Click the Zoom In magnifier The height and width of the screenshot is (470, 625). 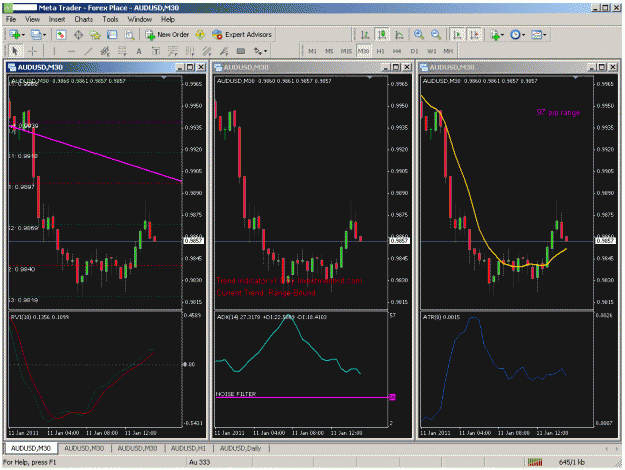[419, 35]
